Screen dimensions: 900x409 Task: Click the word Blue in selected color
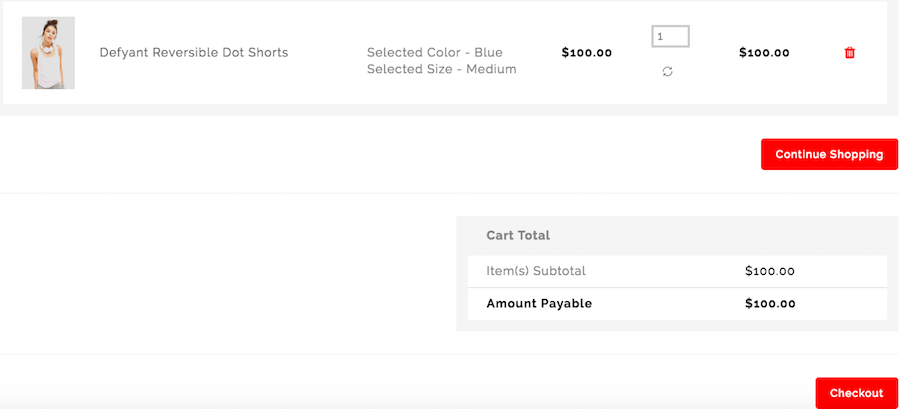487,52
